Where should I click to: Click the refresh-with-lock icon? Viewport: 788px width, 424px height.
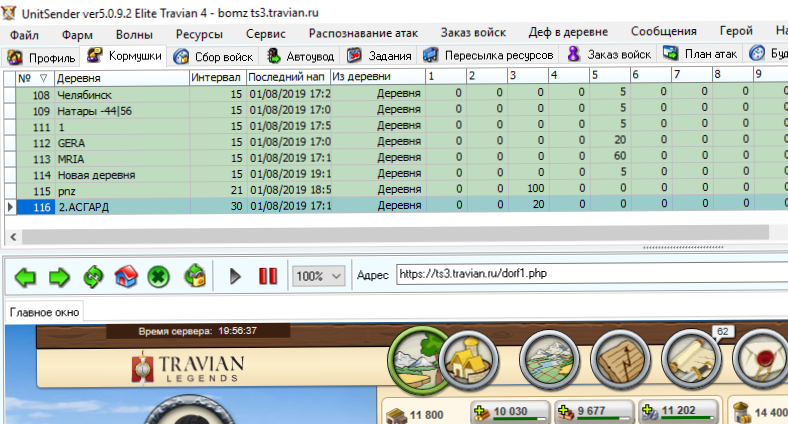coord(195,276)
